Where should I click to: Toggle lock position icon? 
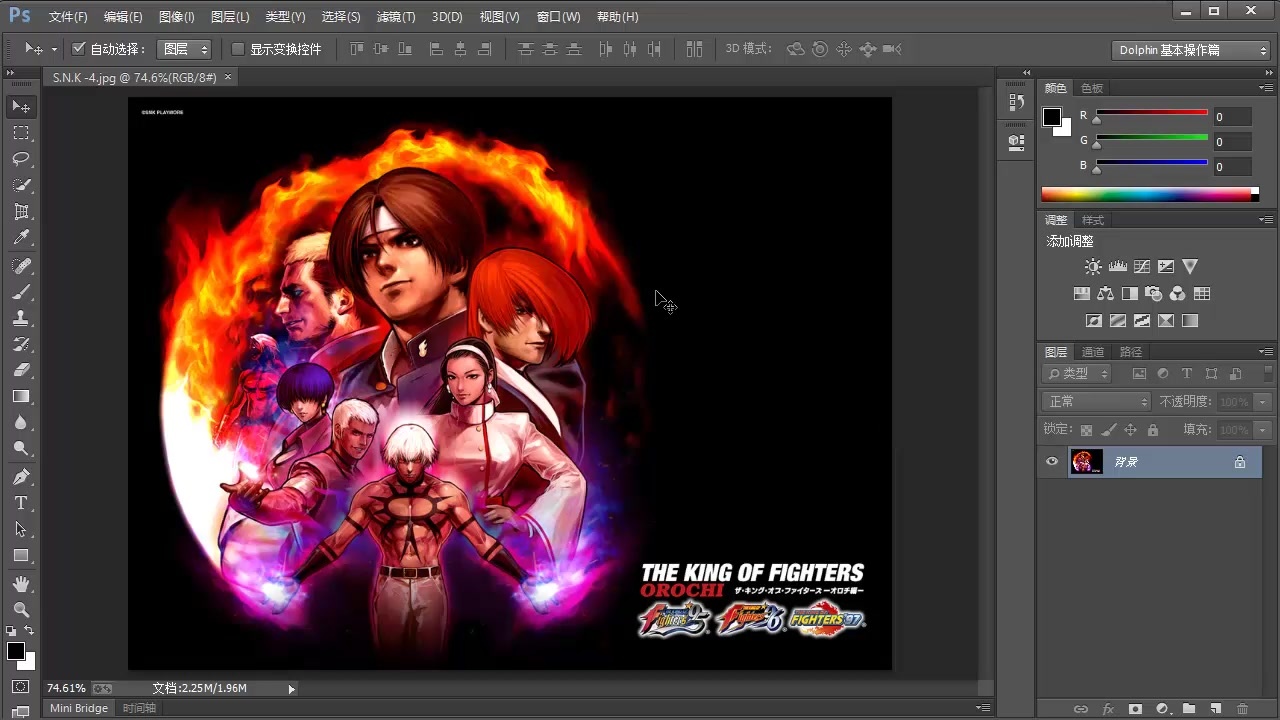tap(1130, 430)
